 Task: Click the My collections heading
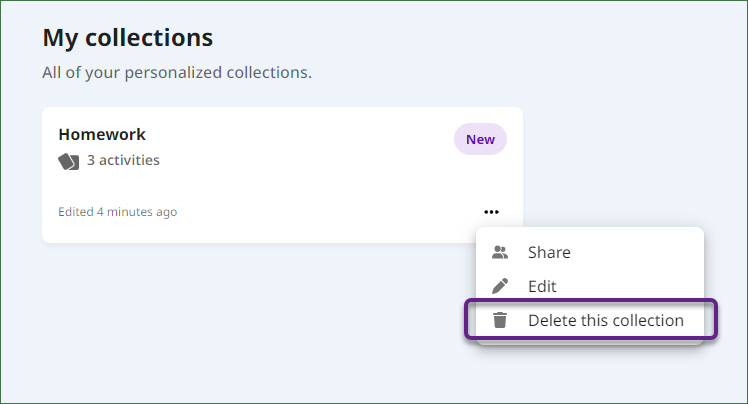(128, 38)
